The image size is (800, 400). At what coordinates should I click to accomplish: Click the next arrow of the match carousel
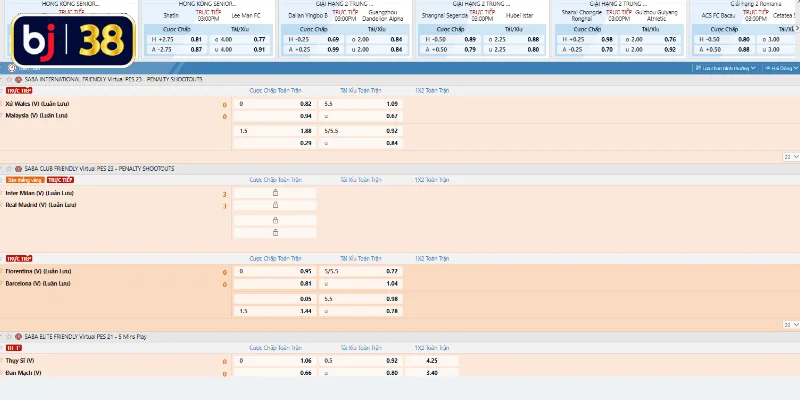coord(797,29)
